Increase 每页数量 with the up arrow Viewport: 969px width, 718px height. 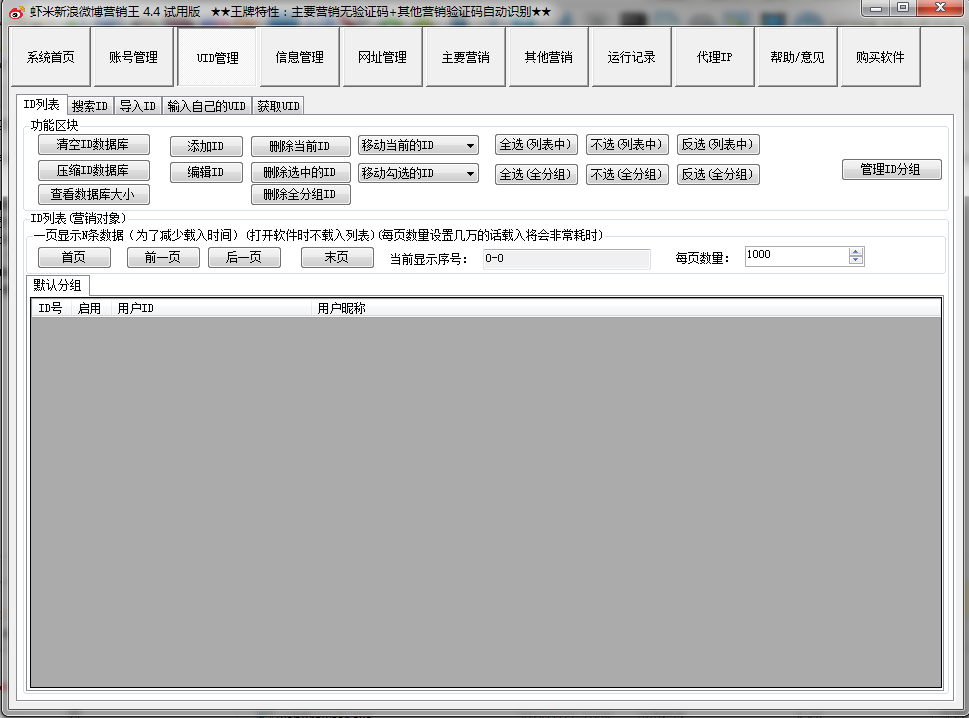pos(855,252)
